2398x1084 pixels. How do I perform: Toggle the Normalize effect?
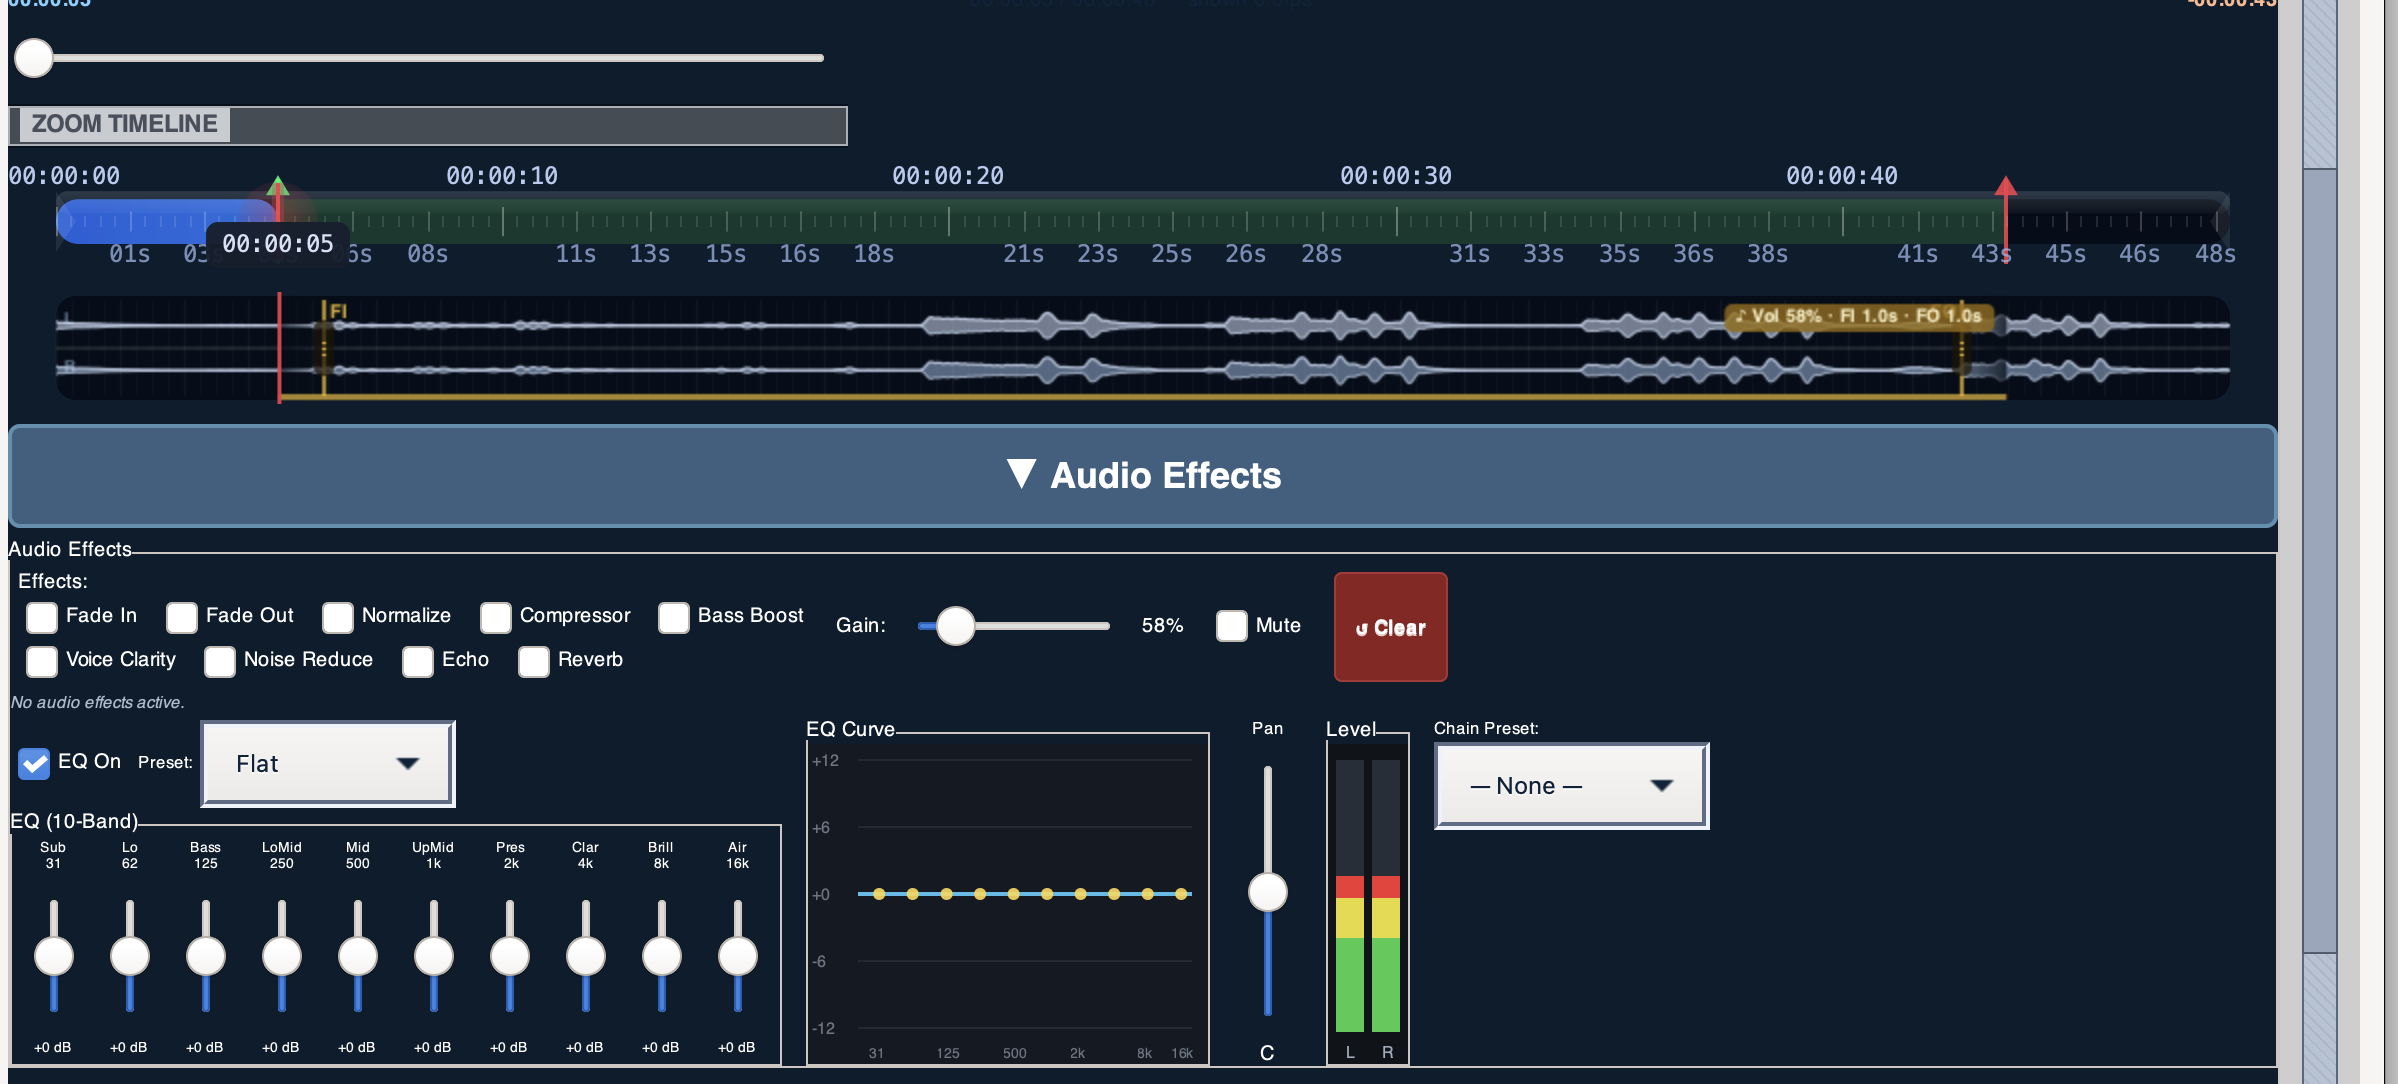point(339,619)
